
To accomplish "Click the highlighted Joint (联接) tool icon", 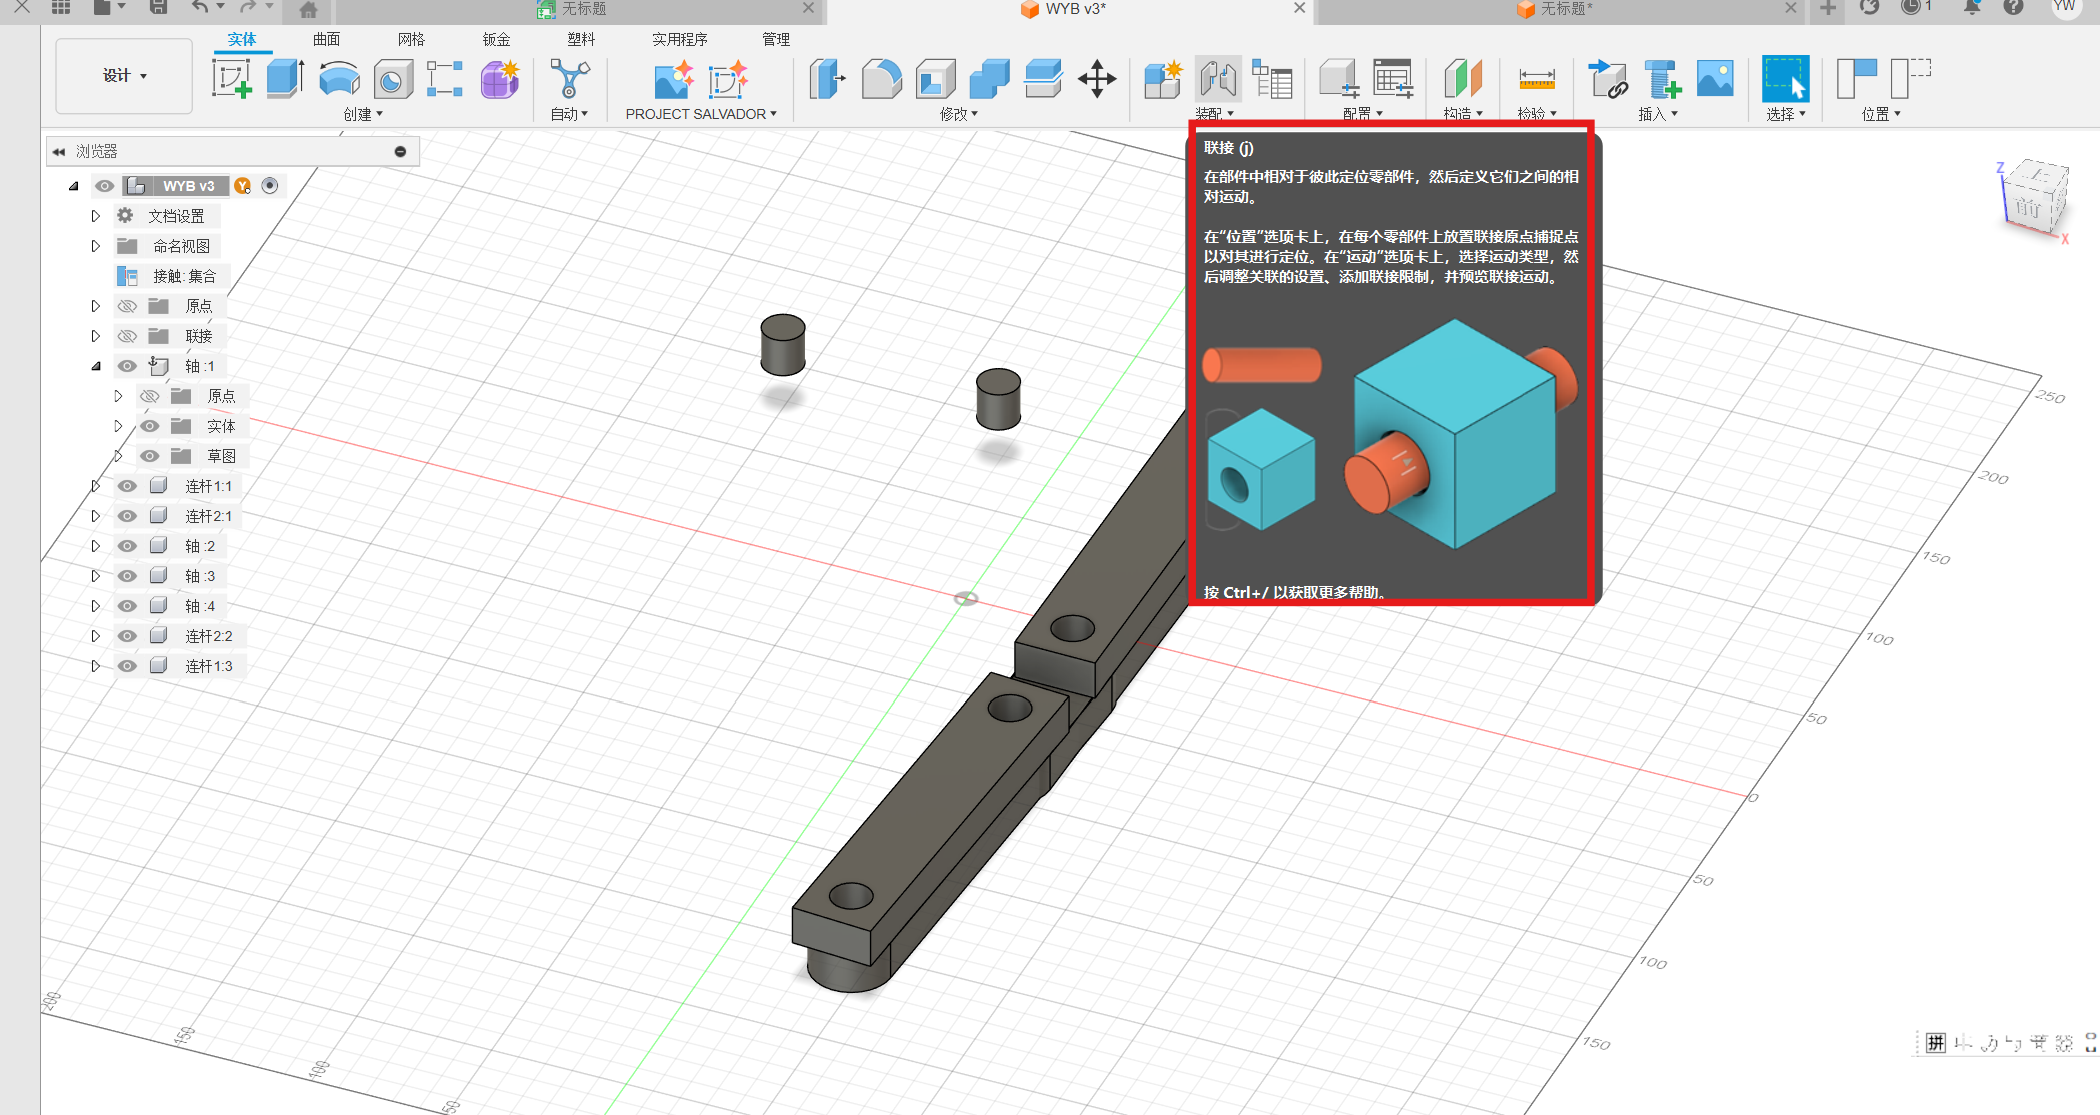I will point(1218,79).
